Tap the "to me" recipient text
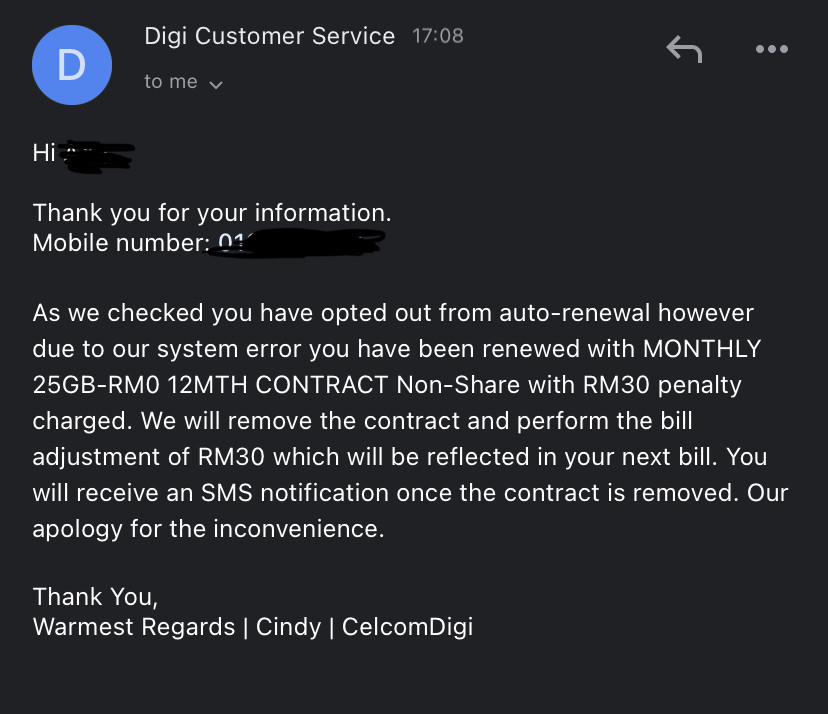Image resolution: width=828 pixels, height=714 pixels. tap(171, 82)
